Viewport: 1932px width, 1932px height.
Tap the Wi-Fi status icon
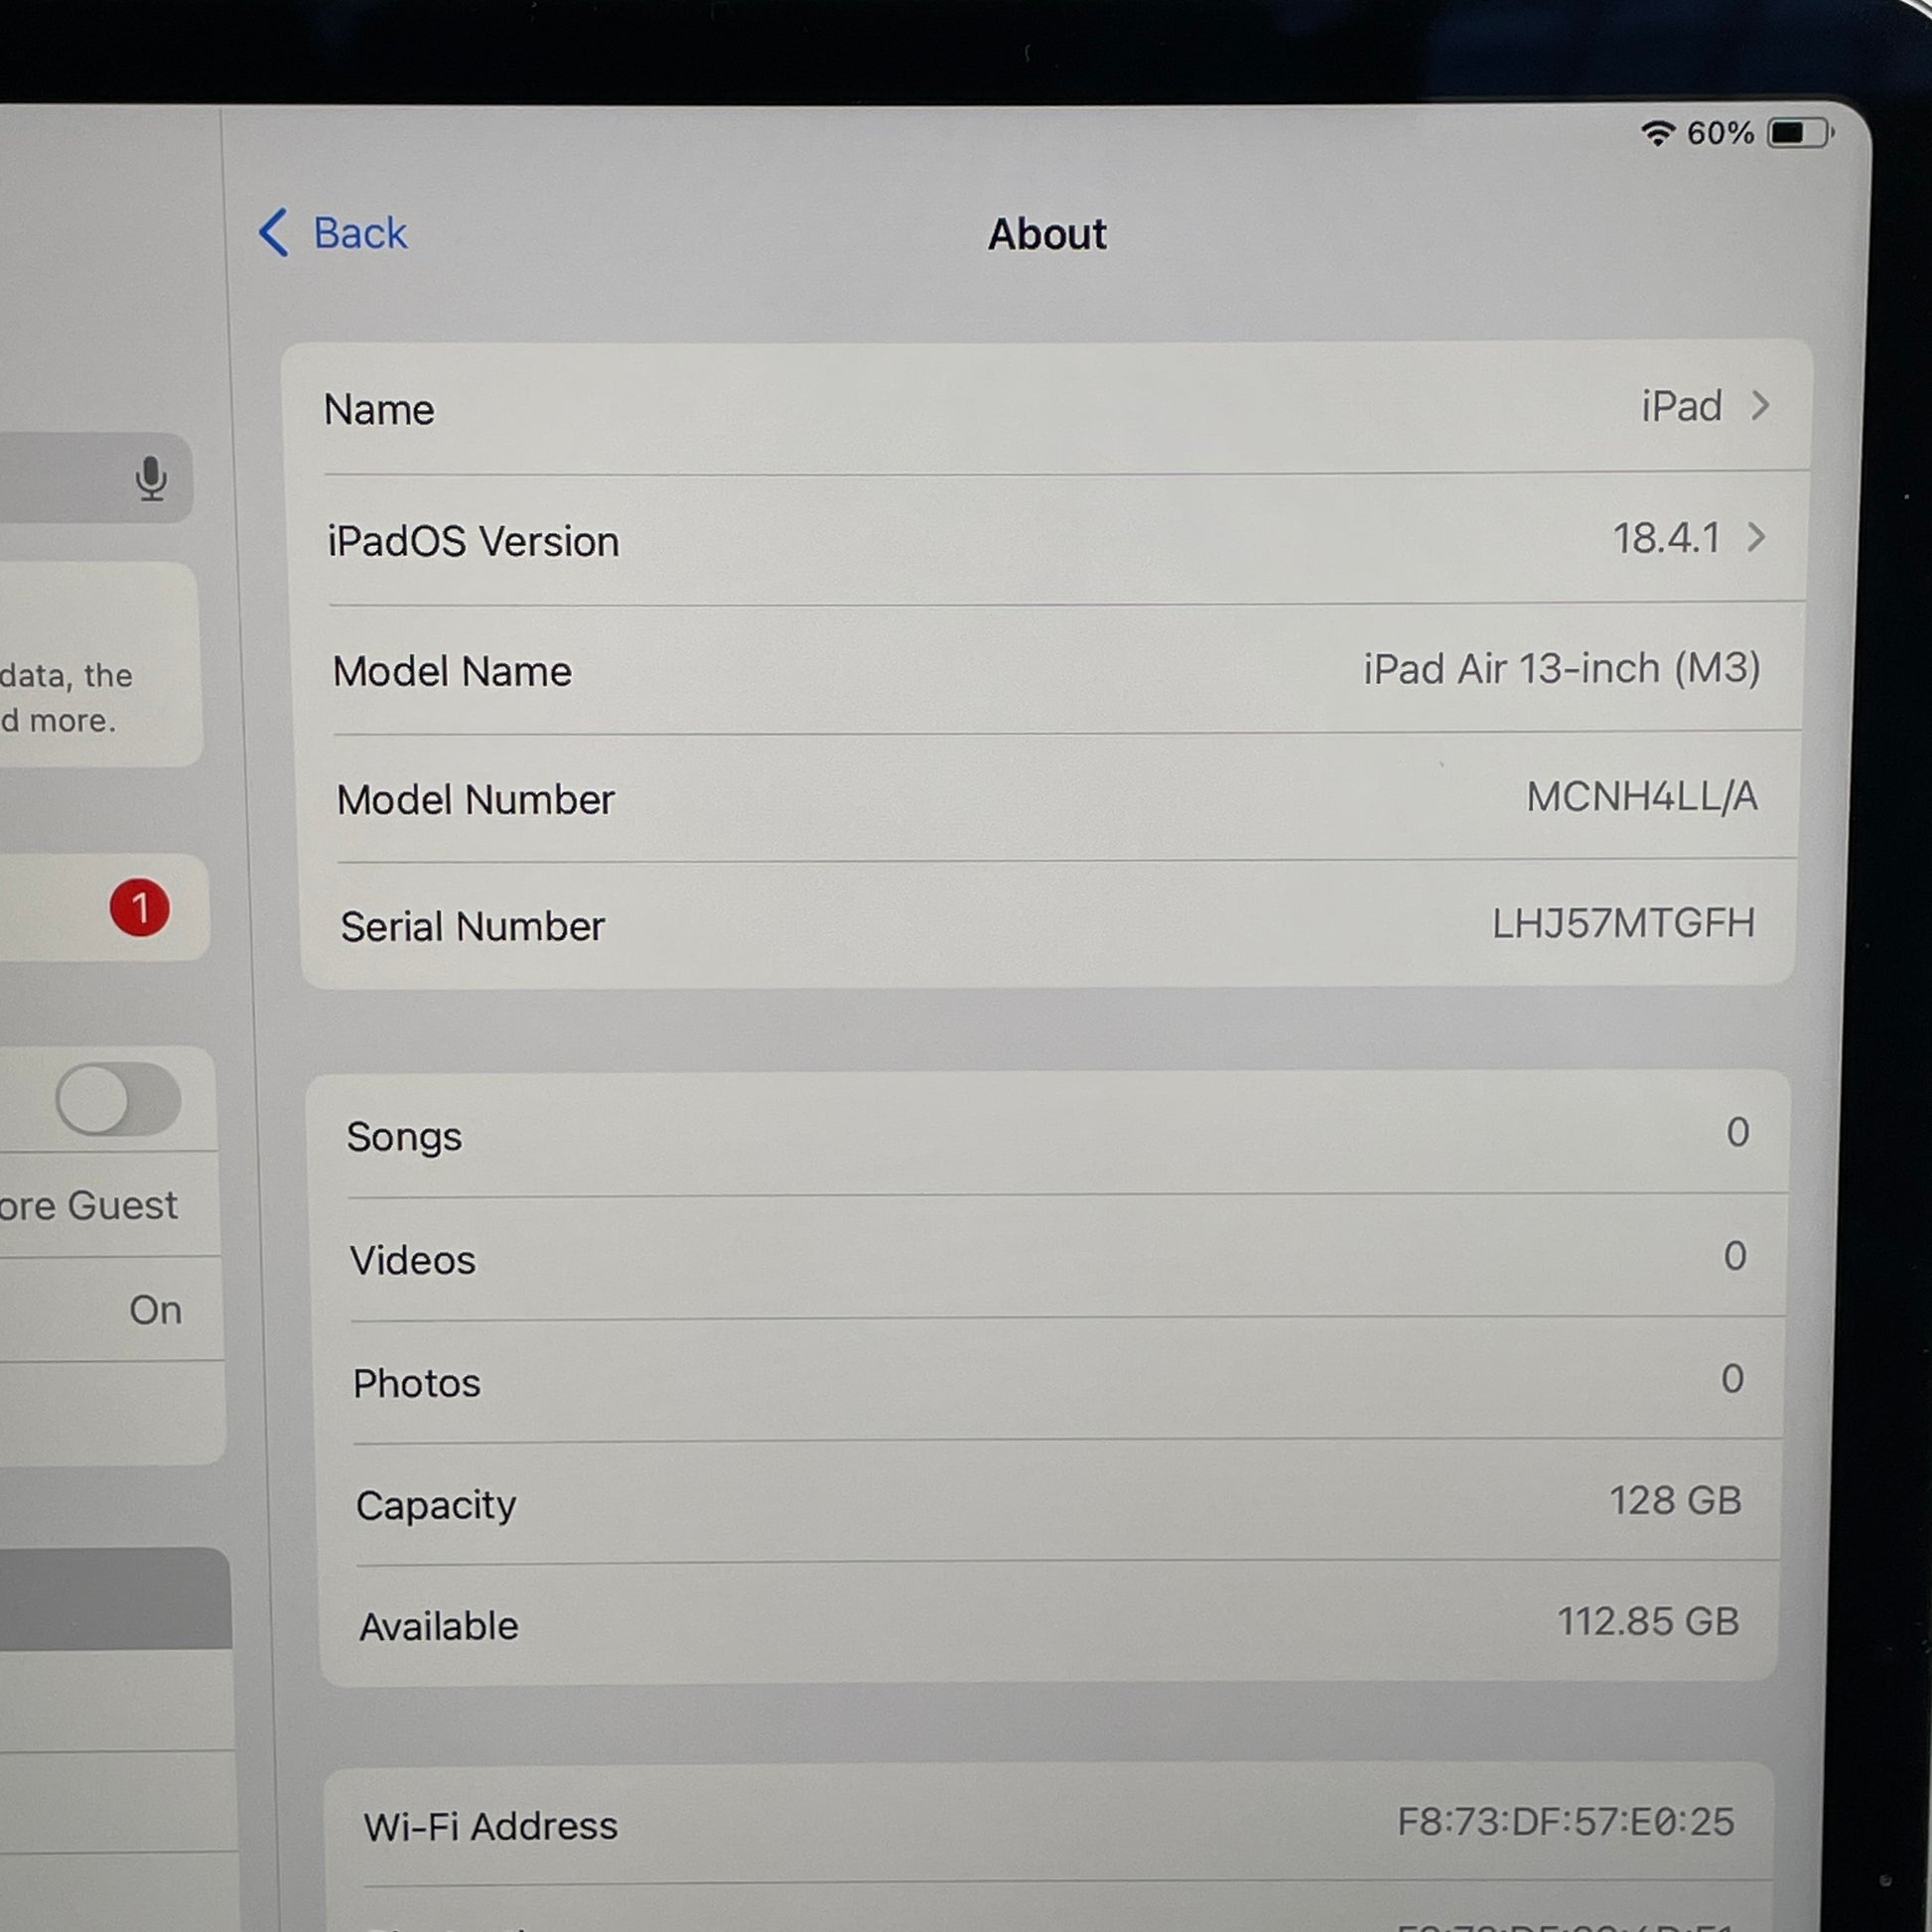(1657, 133)
